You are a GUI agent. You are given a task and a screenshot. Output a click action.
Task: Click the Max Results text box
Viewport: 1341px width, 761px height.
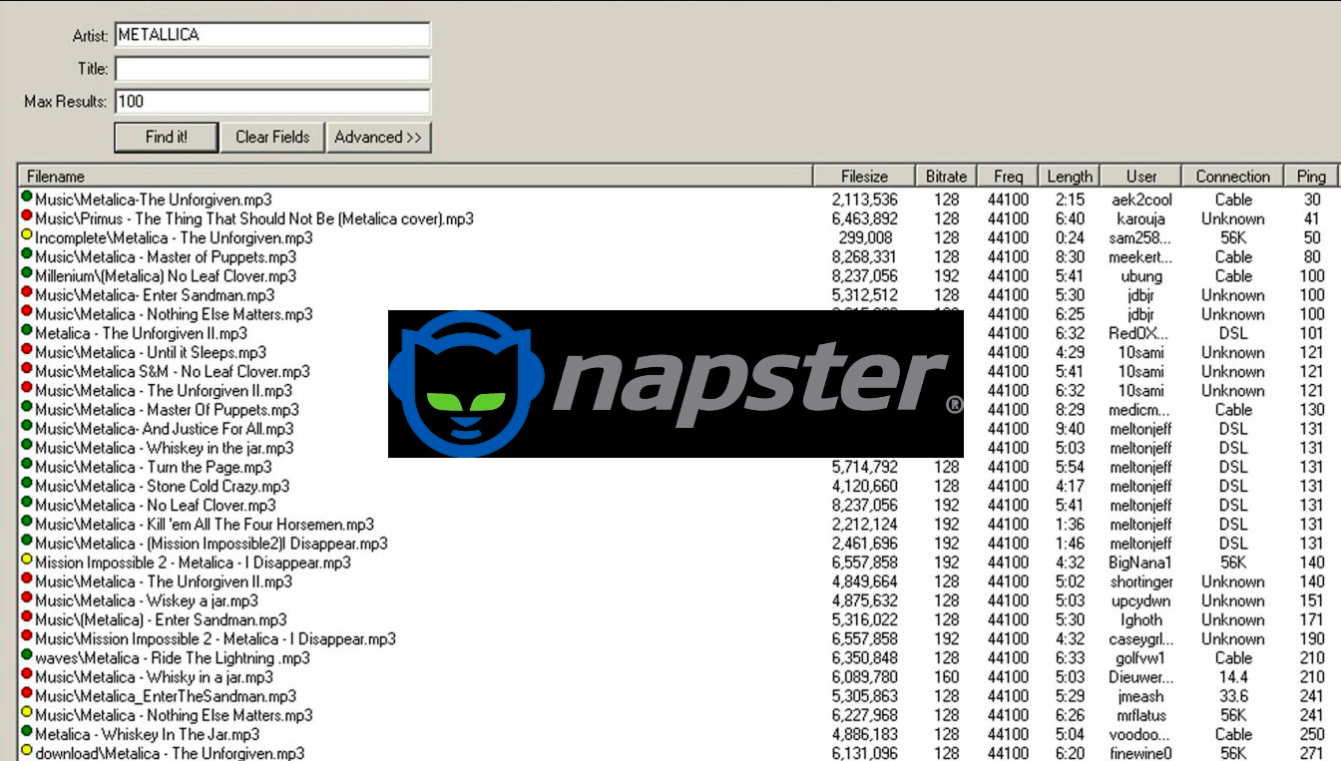click(x=272, y=101)
